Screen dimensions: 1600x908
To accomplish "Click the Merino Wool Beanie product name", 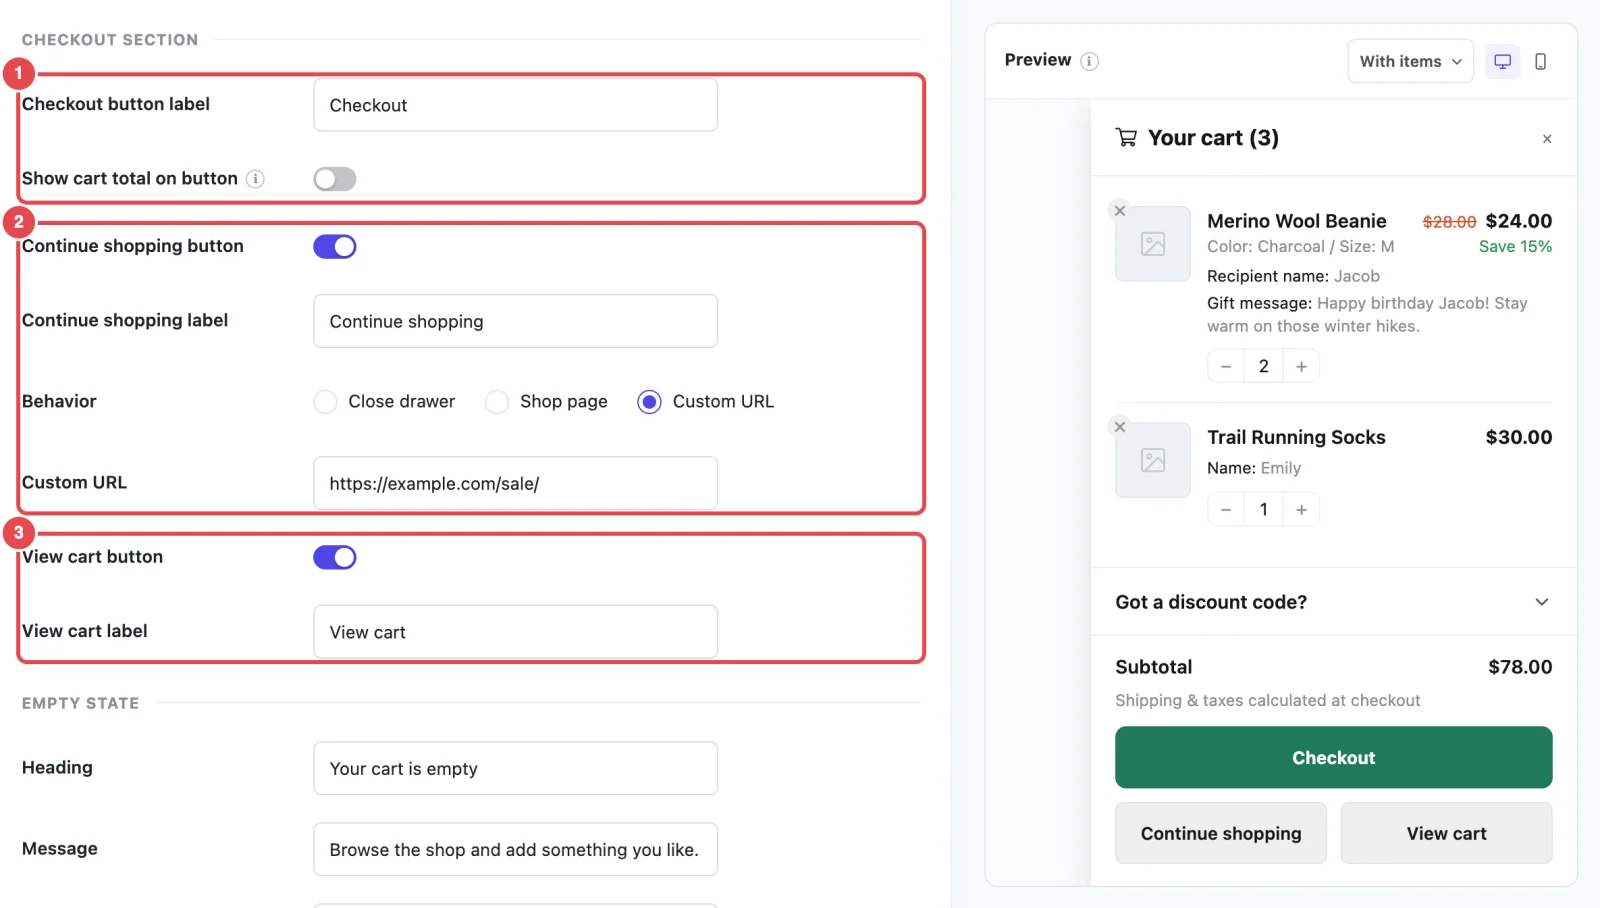I will point(1297,221).
